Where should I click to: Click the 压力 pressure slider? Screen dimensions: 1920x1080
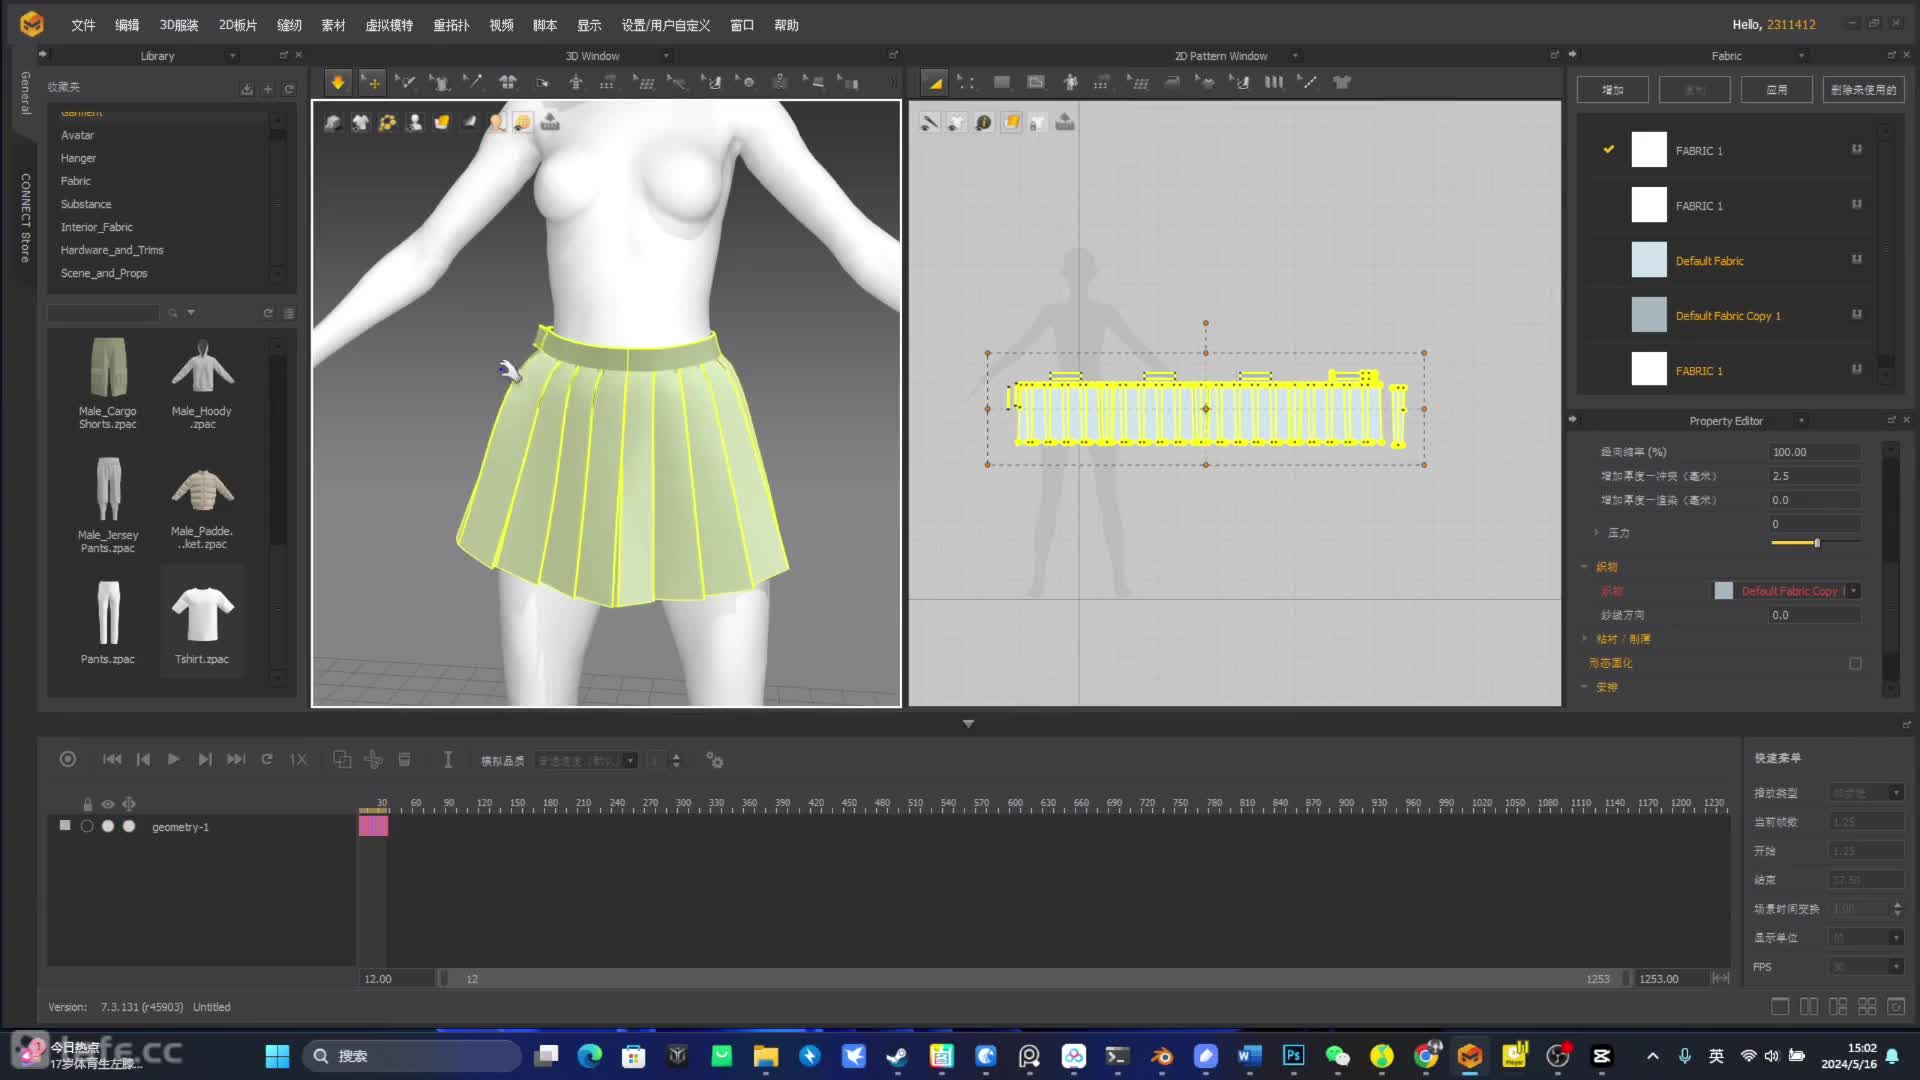1815,542
